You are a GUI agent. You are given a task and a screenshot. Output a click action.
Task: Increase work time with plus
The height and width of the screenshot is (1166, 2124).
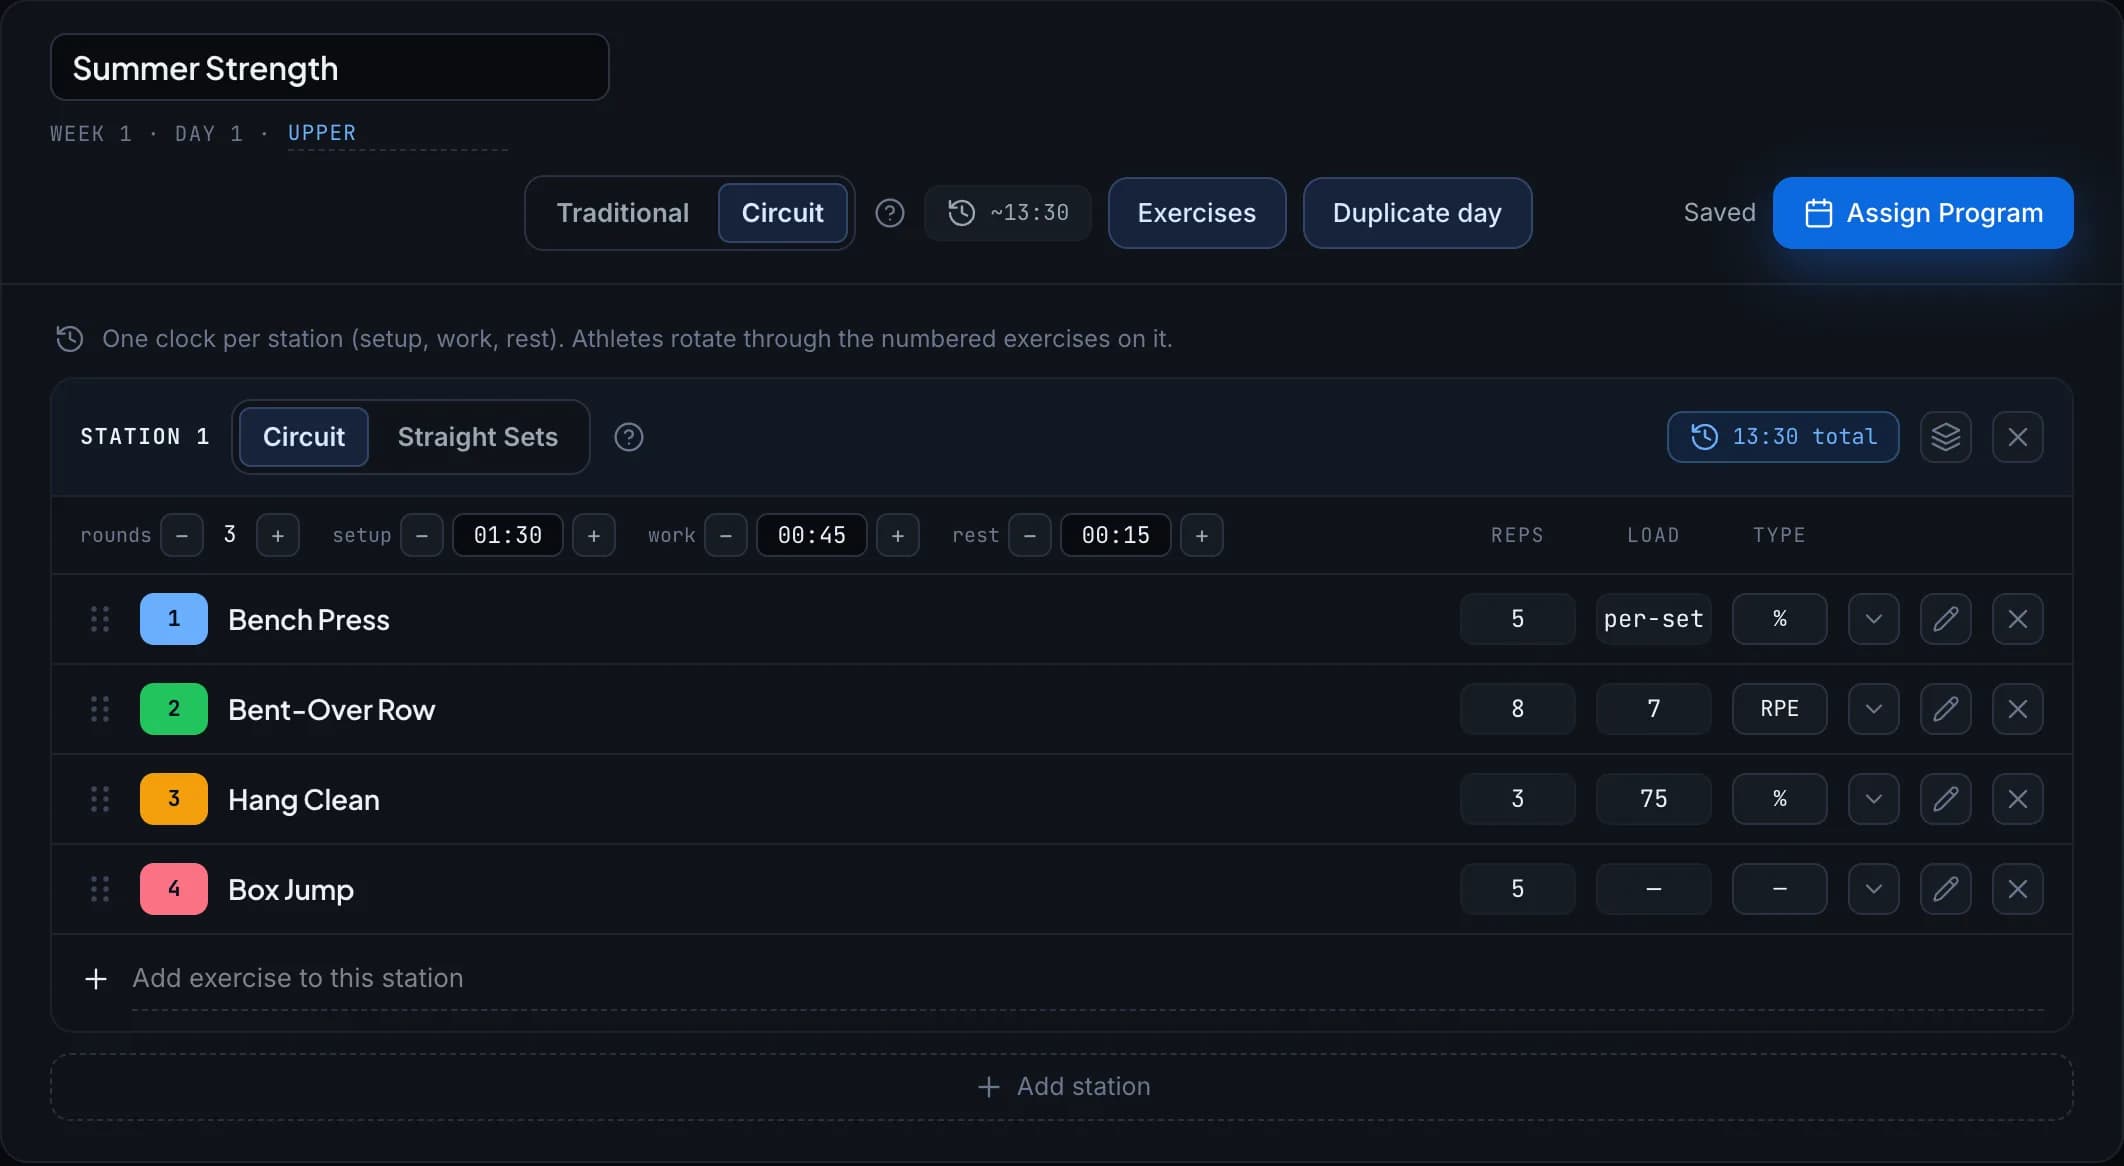898,535
